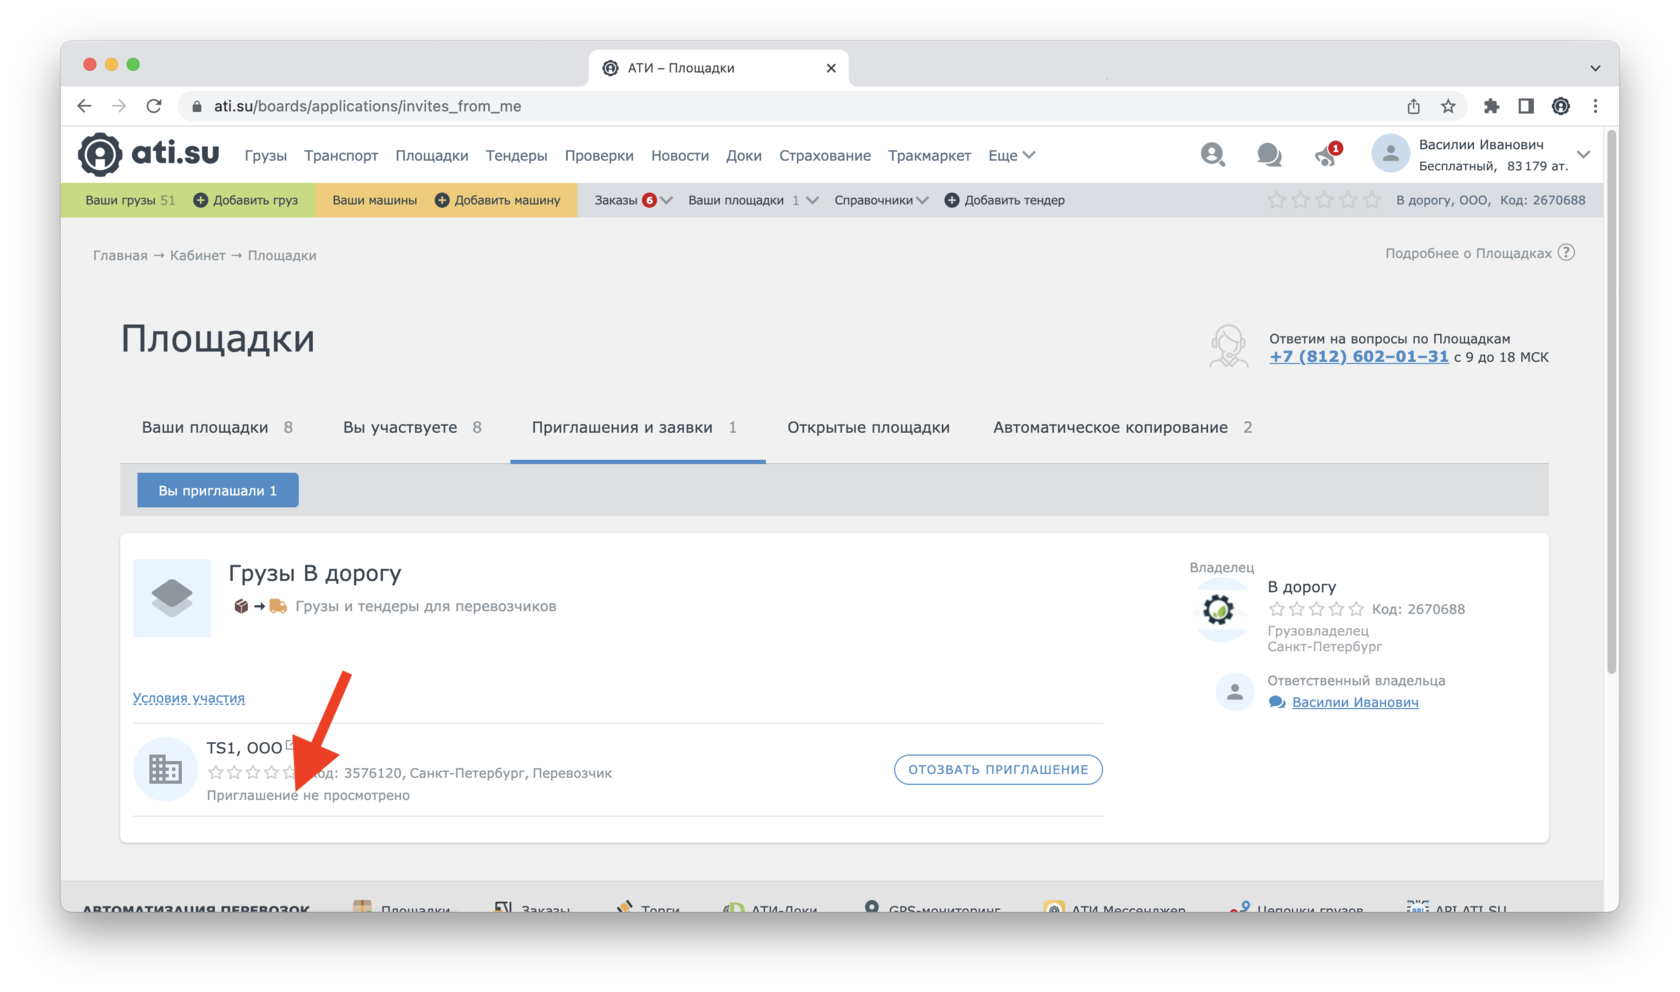Open Грузы in the main menu
The image size is (1680, 992).
(x=266, y=155)
